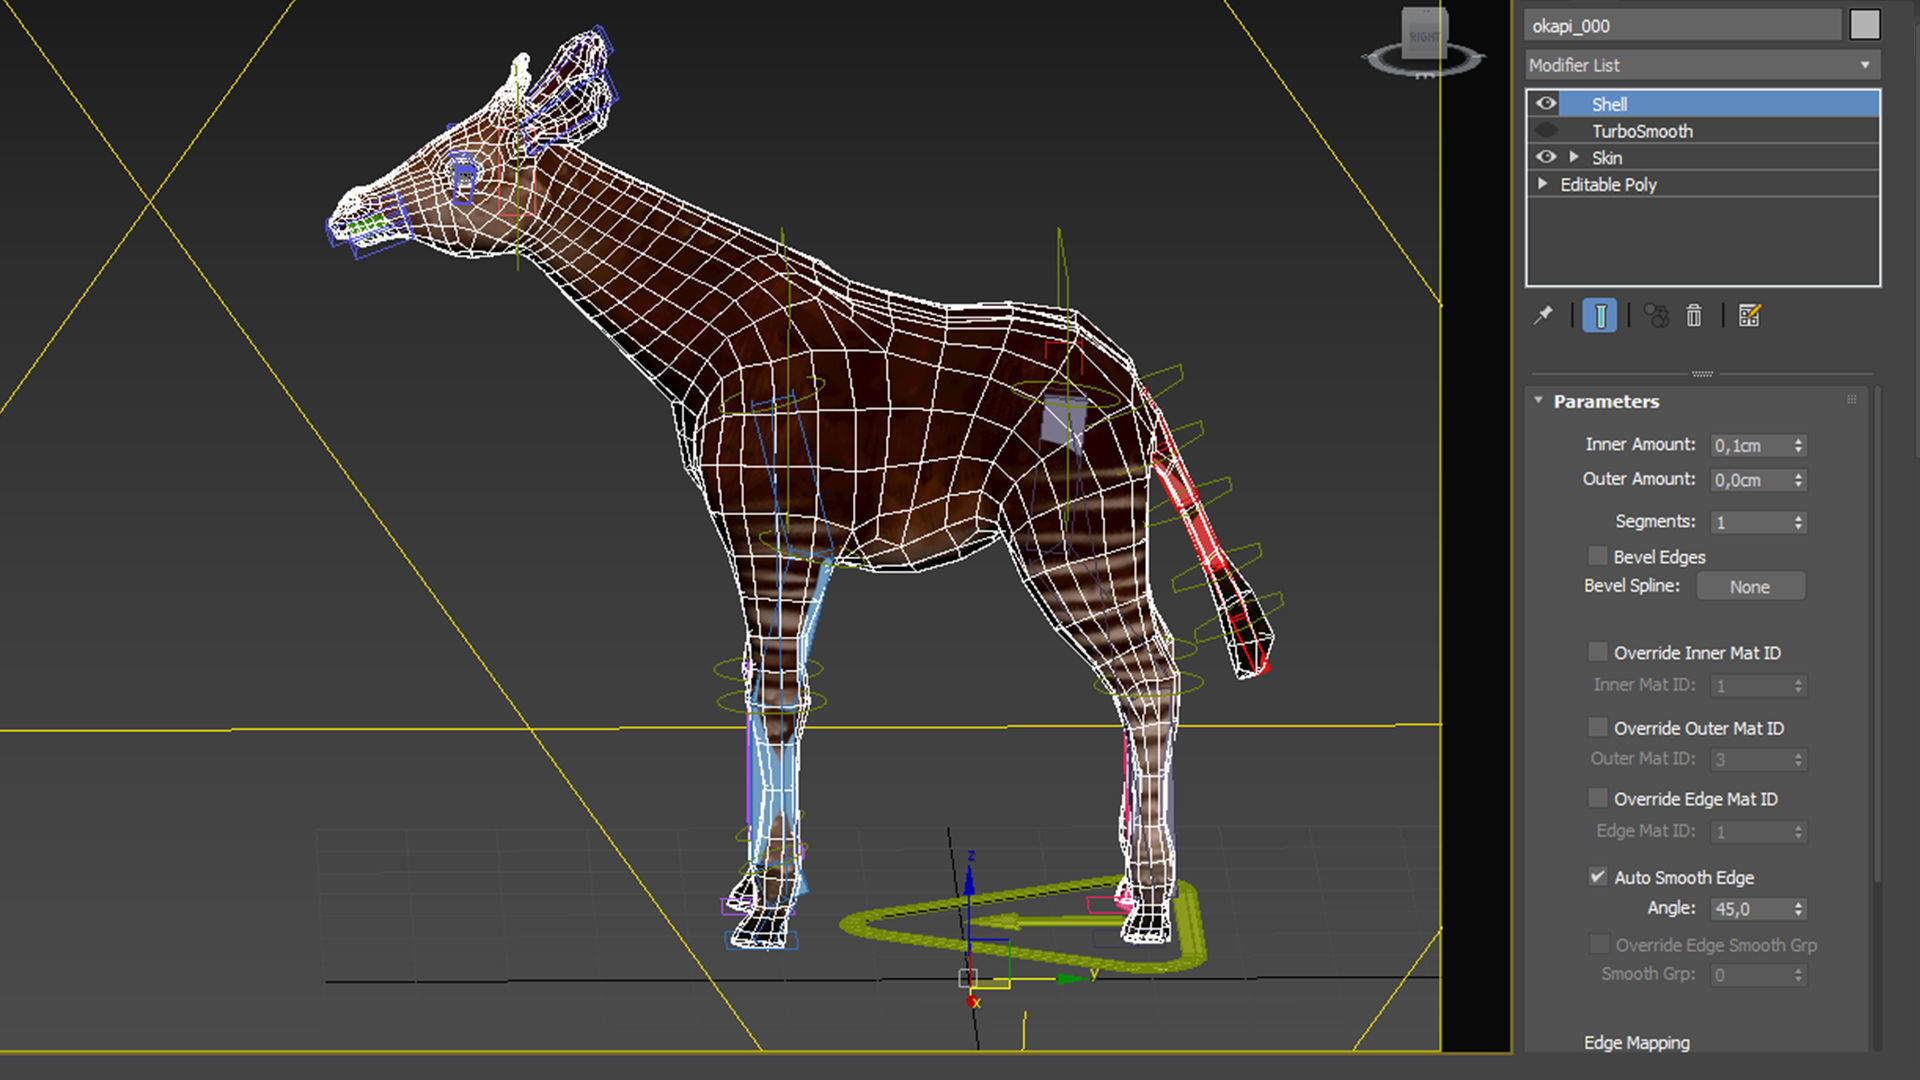The image size is (1920, 1080).
Task: Click the Z axis of move gizmo
Action: tap(969, 880)
